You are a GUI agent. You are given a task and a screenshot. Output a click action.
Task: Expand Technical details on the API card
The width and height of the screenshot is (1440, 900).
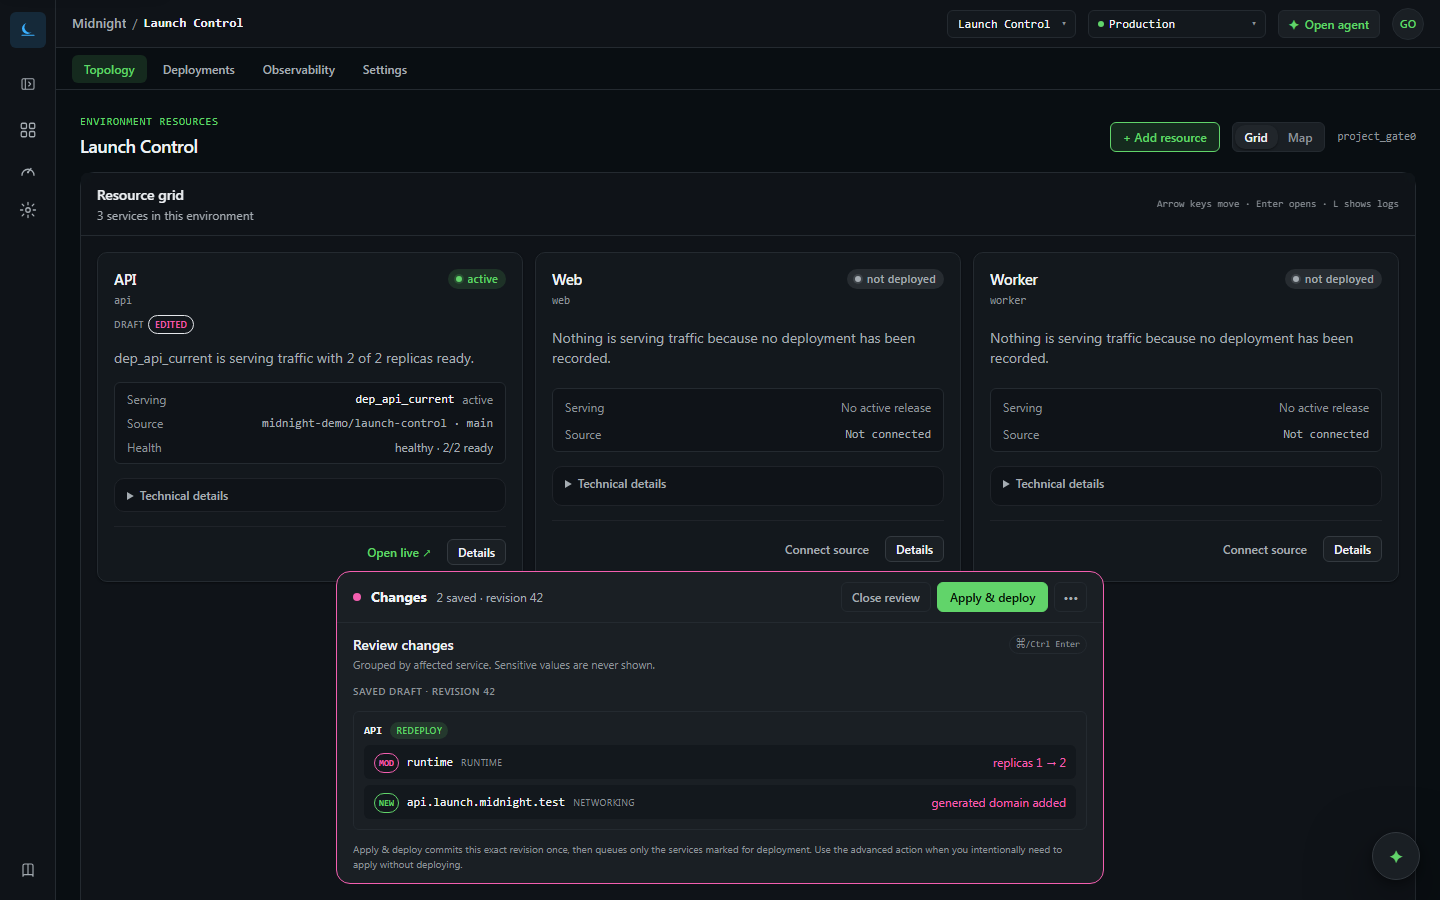coord(310,496)
